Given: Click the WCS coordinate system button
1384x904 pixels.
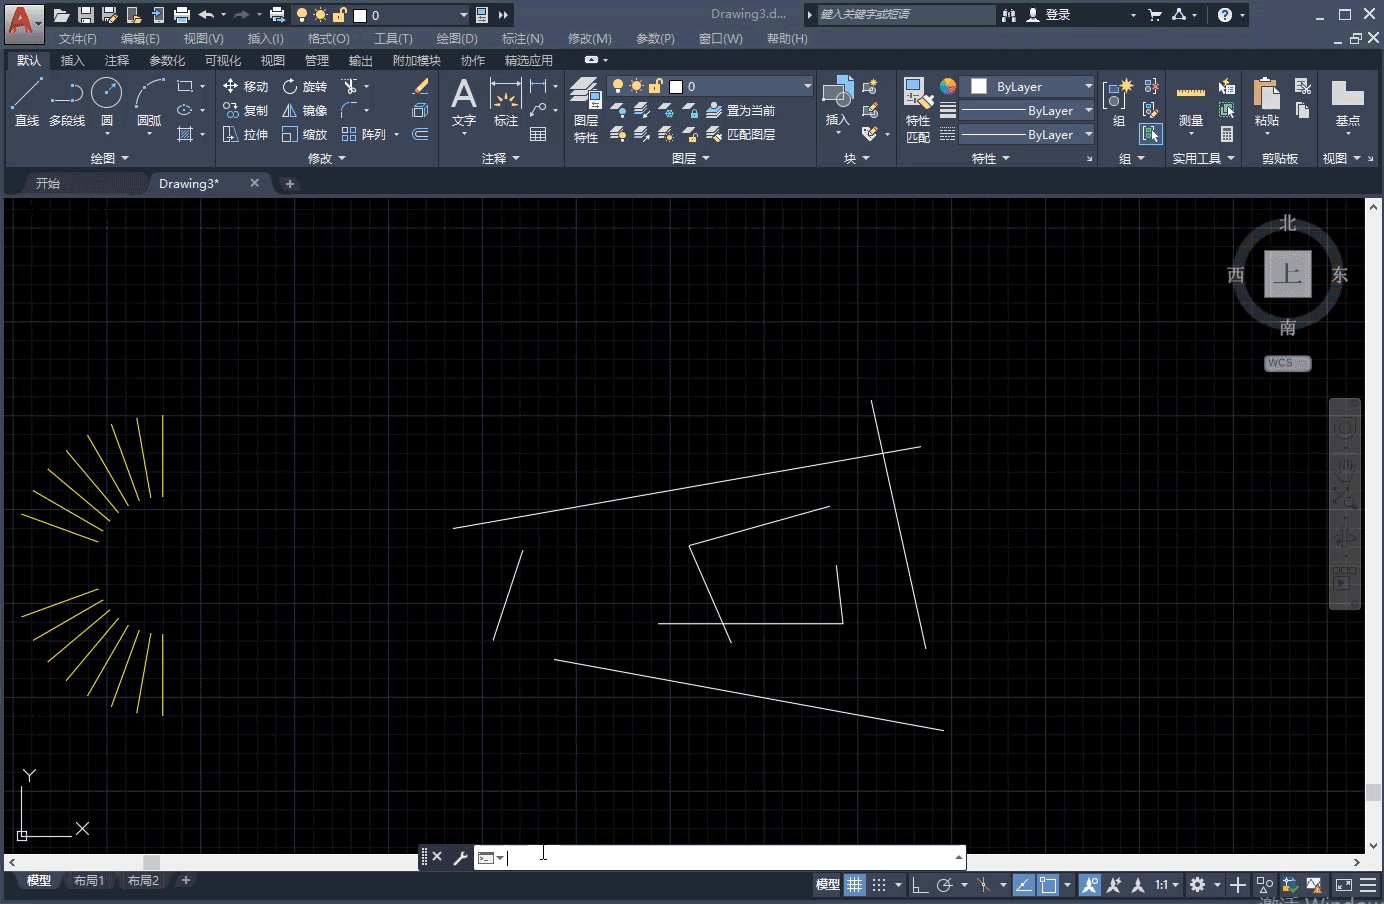Looking at the screenshot, I should pyautogui.click(x=1286, y=363).
